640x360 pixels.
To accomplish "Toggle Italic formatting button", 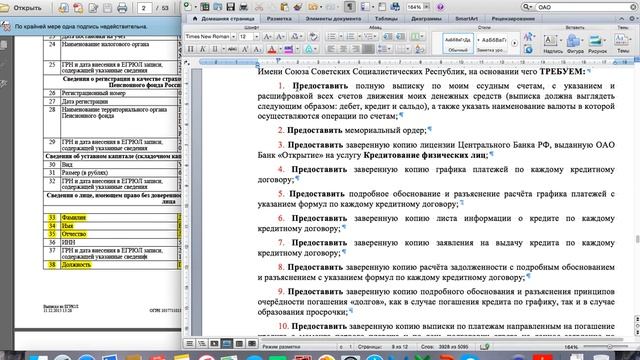I will pyautogui.click(x=202, y=49).
